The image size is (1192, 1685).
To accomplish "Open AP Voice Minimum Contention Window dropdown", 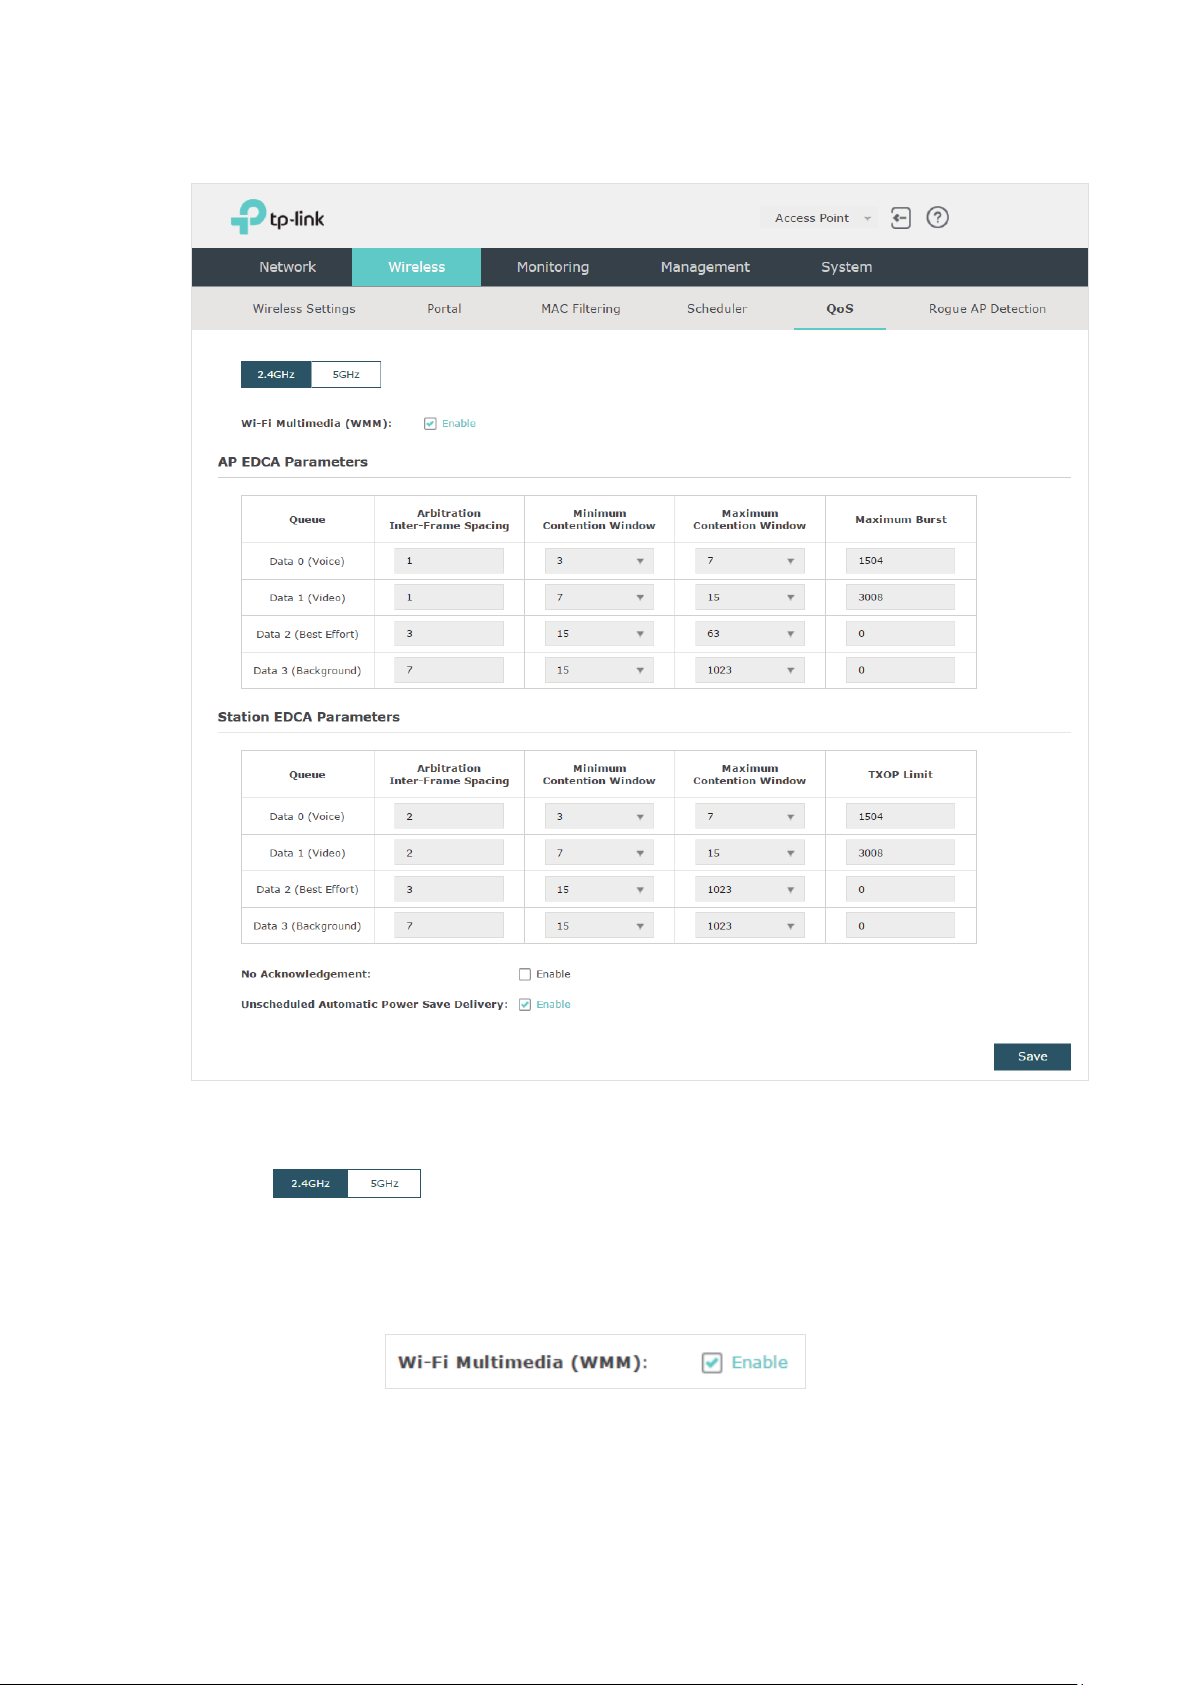I will (x=599, y=561).
